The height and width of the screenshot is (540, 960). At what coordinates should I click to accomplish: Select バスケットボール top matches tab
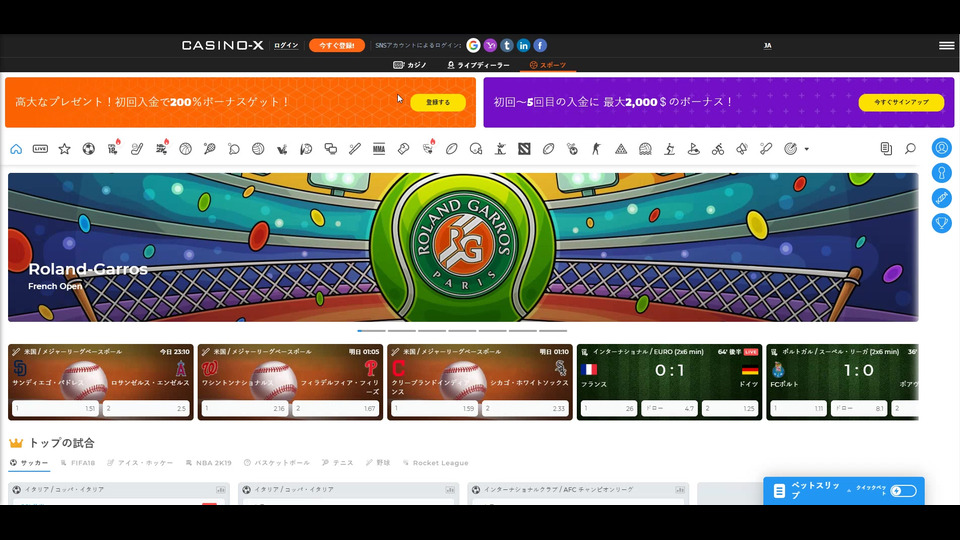pos(277,463)
